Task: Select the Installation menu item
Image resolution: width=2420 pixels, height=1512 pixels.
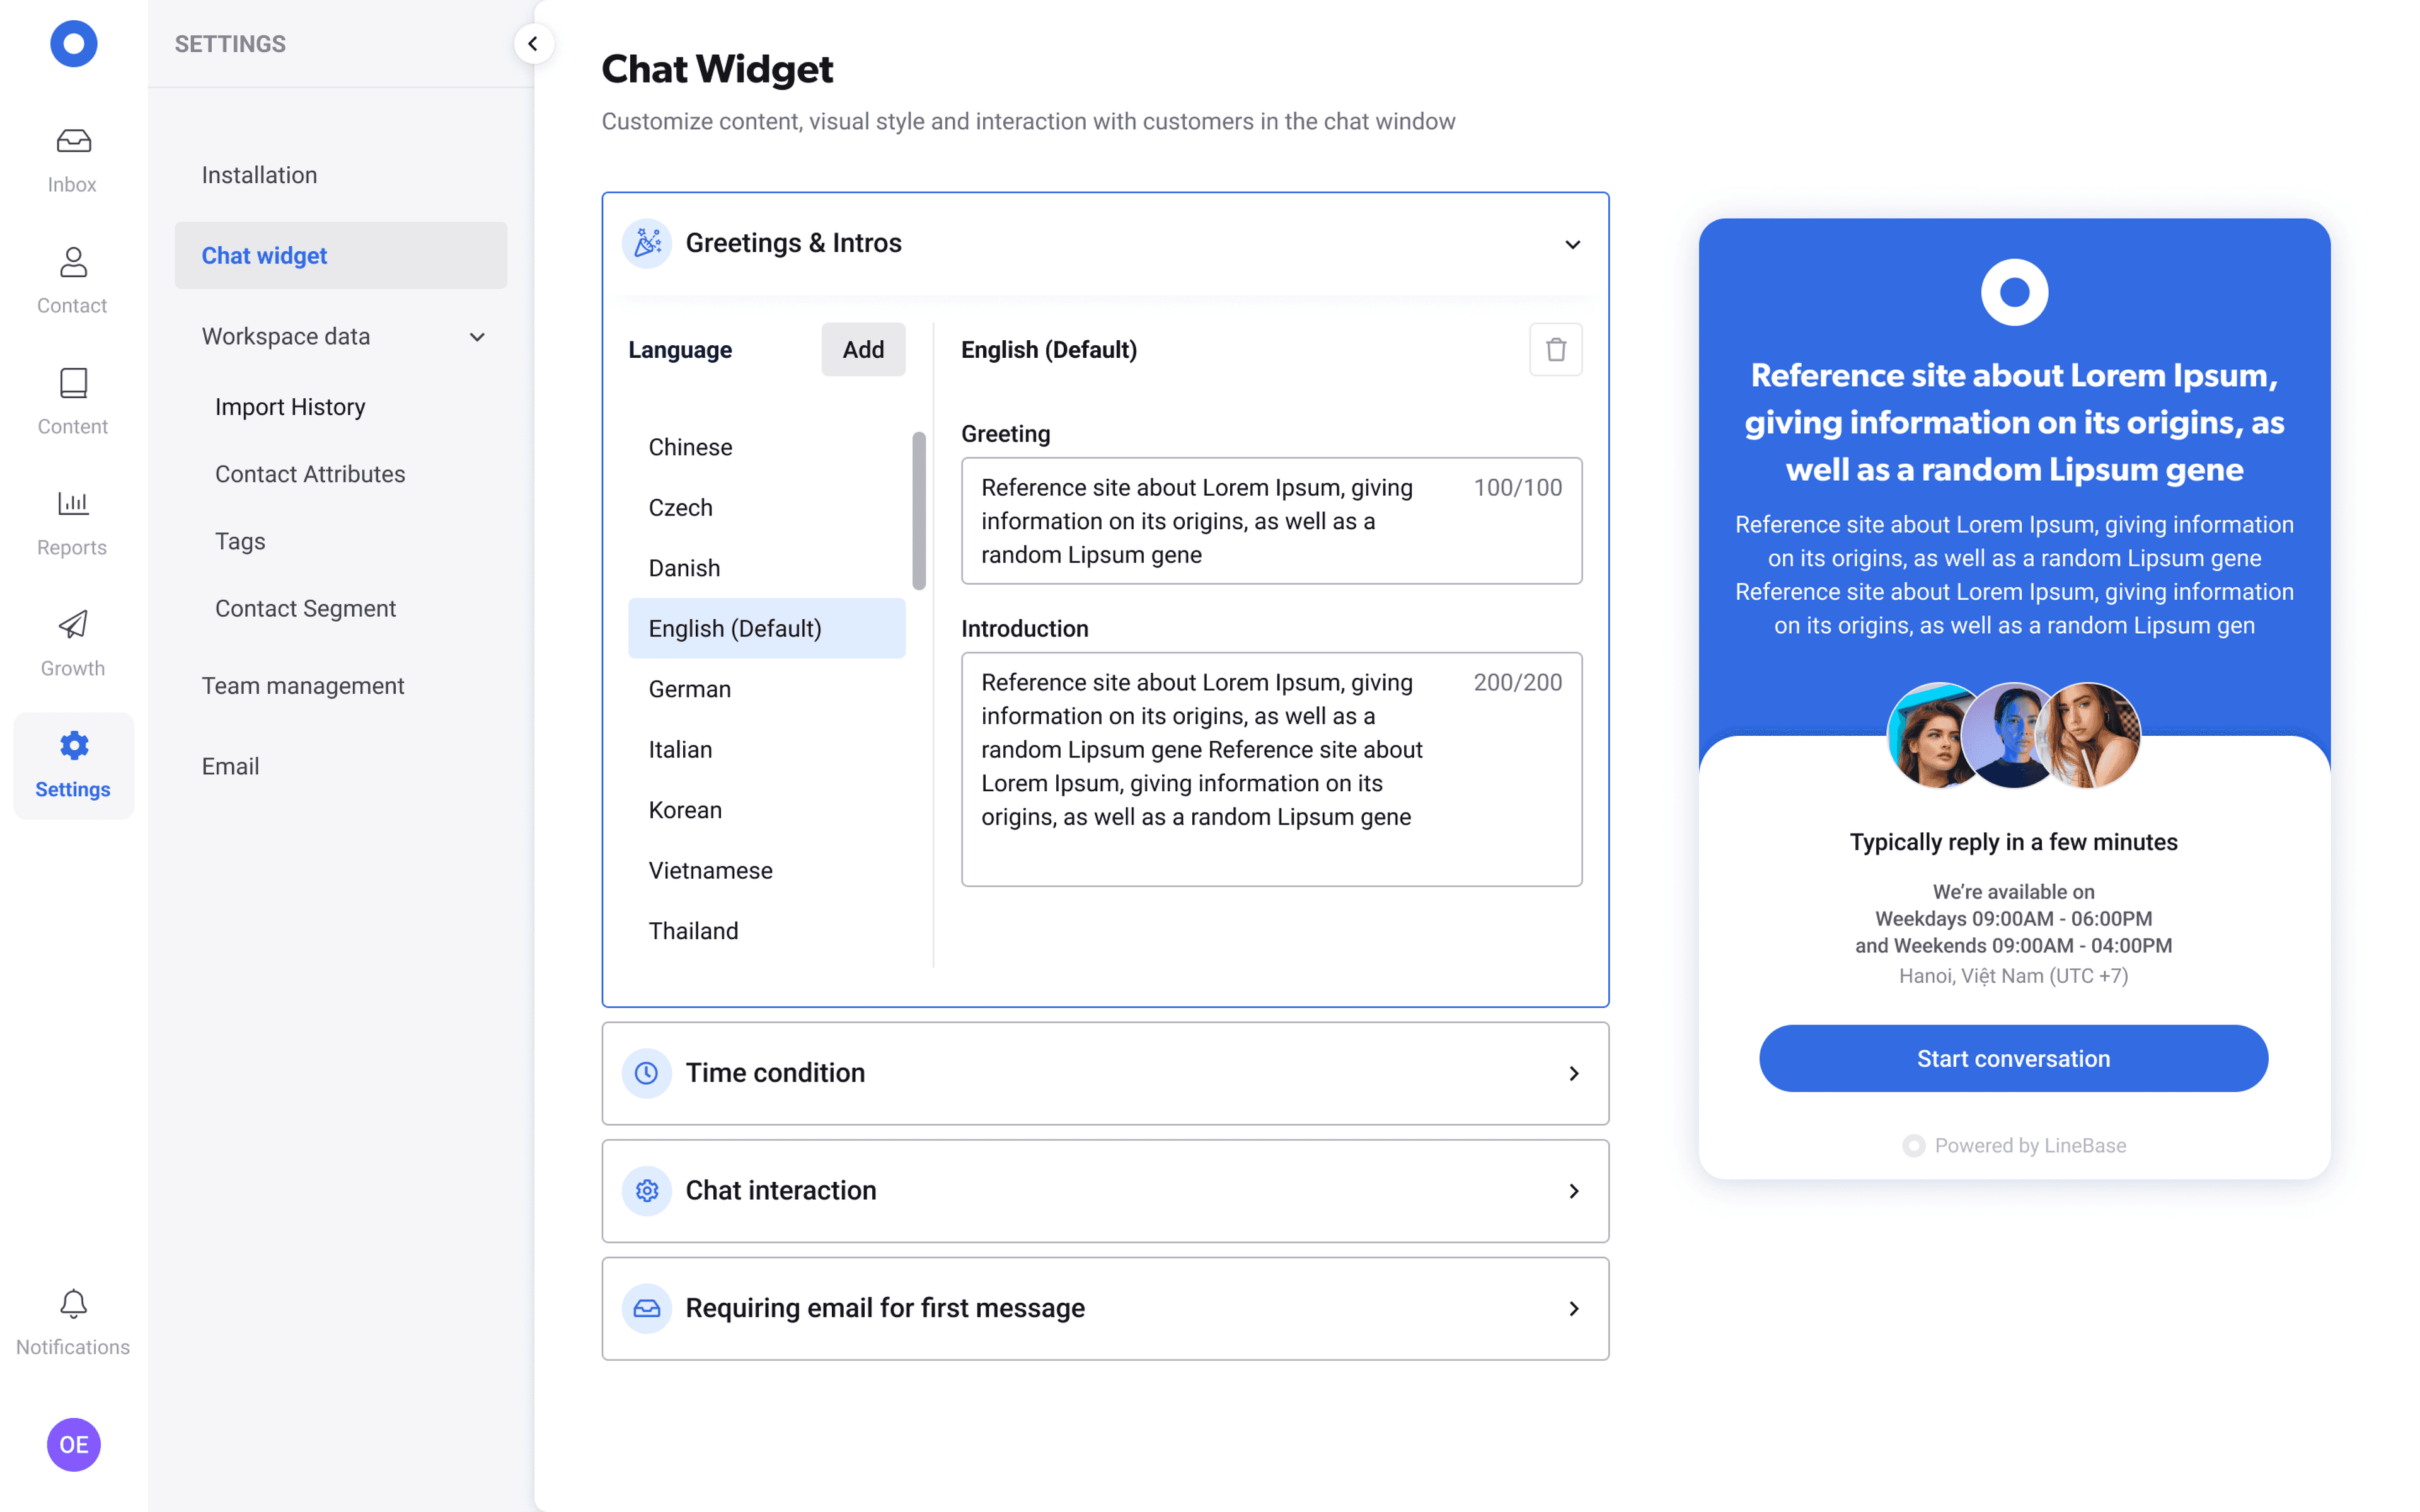Action: (258, 174)
